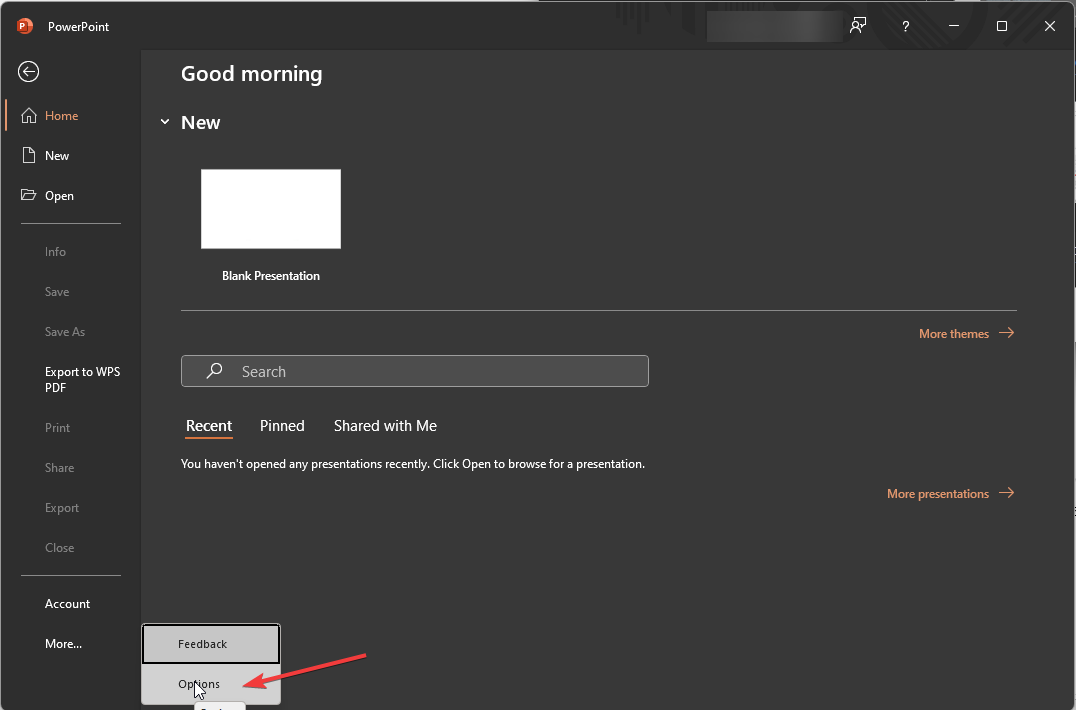
Task: Click the magnifier icon in search box
Action: [x=214, y=371]
